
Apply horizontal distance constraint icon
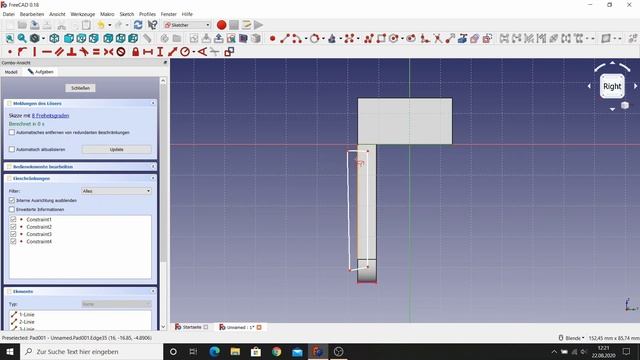148,52
